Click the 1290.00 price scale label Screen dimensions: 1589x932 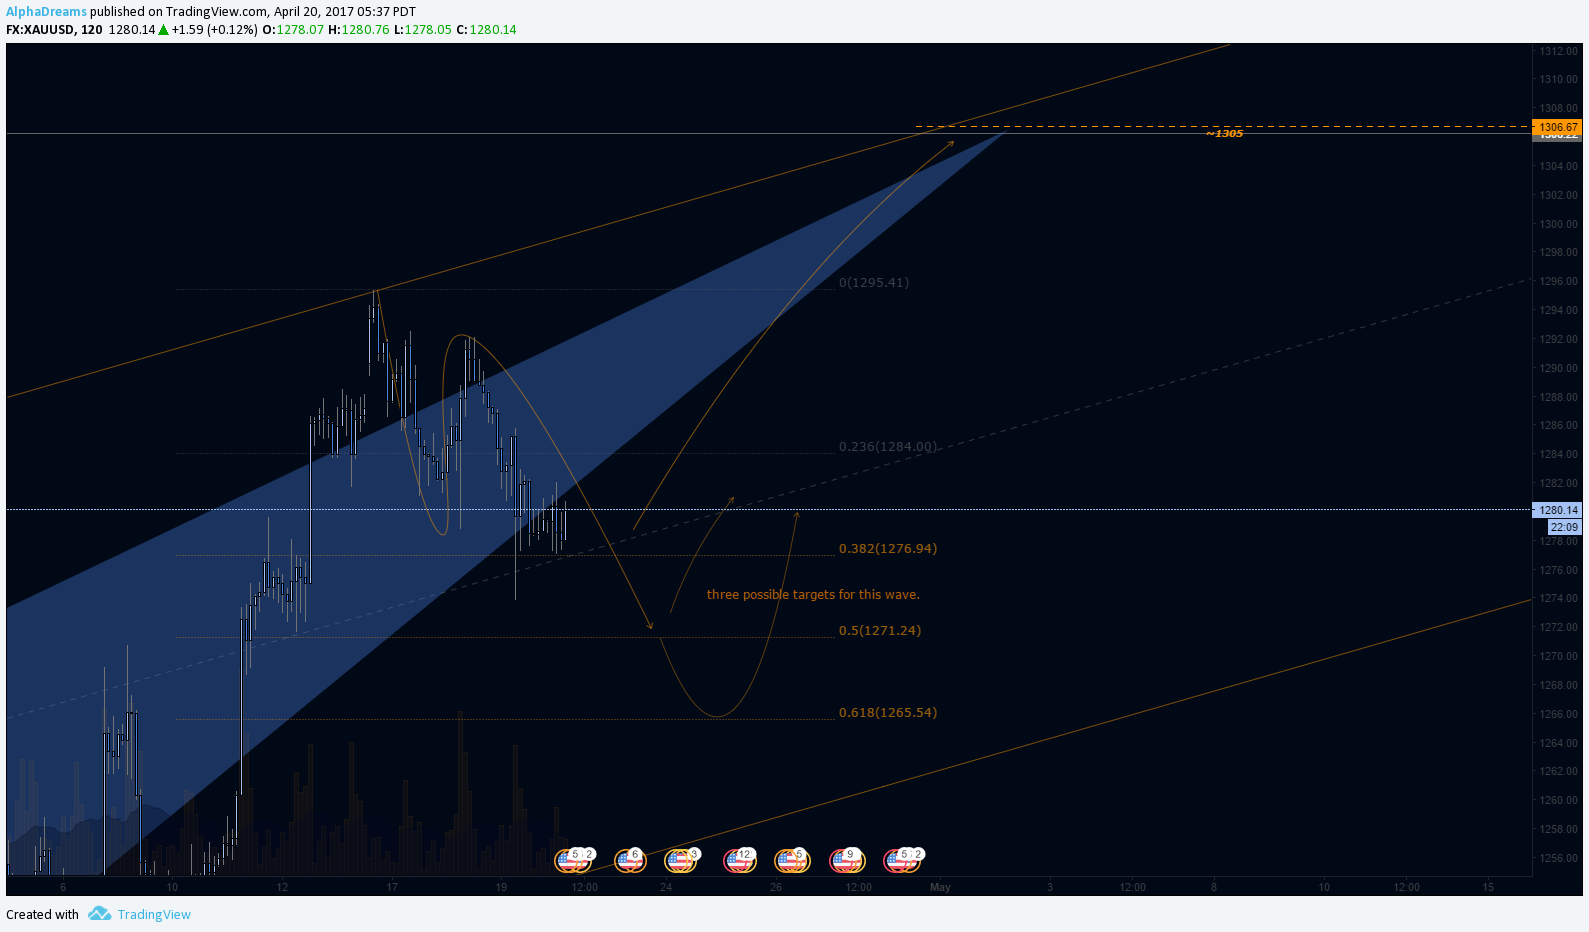pyautogui.click(x=1558, y=368)
